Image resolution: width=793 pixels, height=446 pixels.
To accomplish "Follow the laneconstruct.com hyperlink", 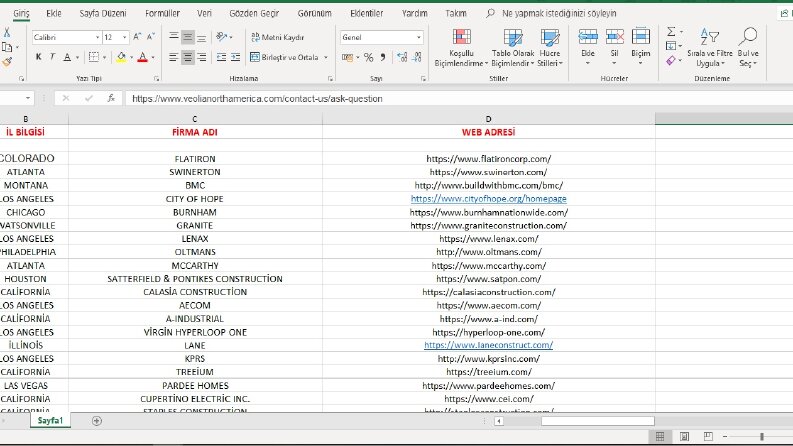I will click(x=489, y=345).
